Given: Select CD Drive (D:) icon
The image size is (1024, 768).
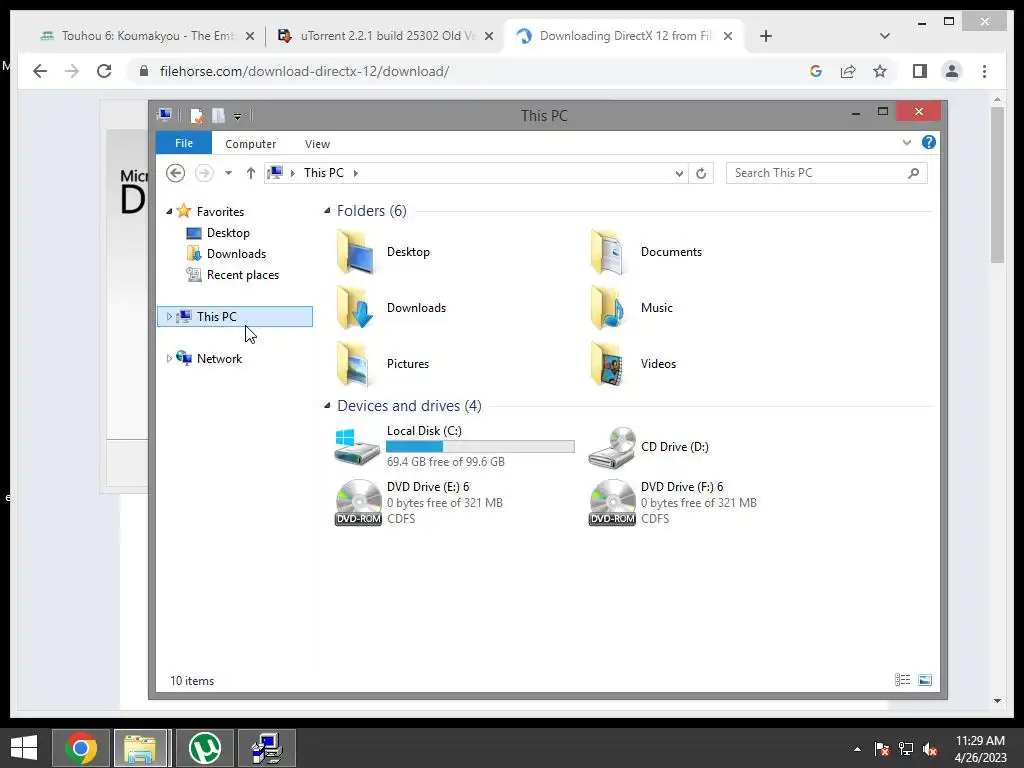Looking at the screenshot, I should click(x=611, y=447).
